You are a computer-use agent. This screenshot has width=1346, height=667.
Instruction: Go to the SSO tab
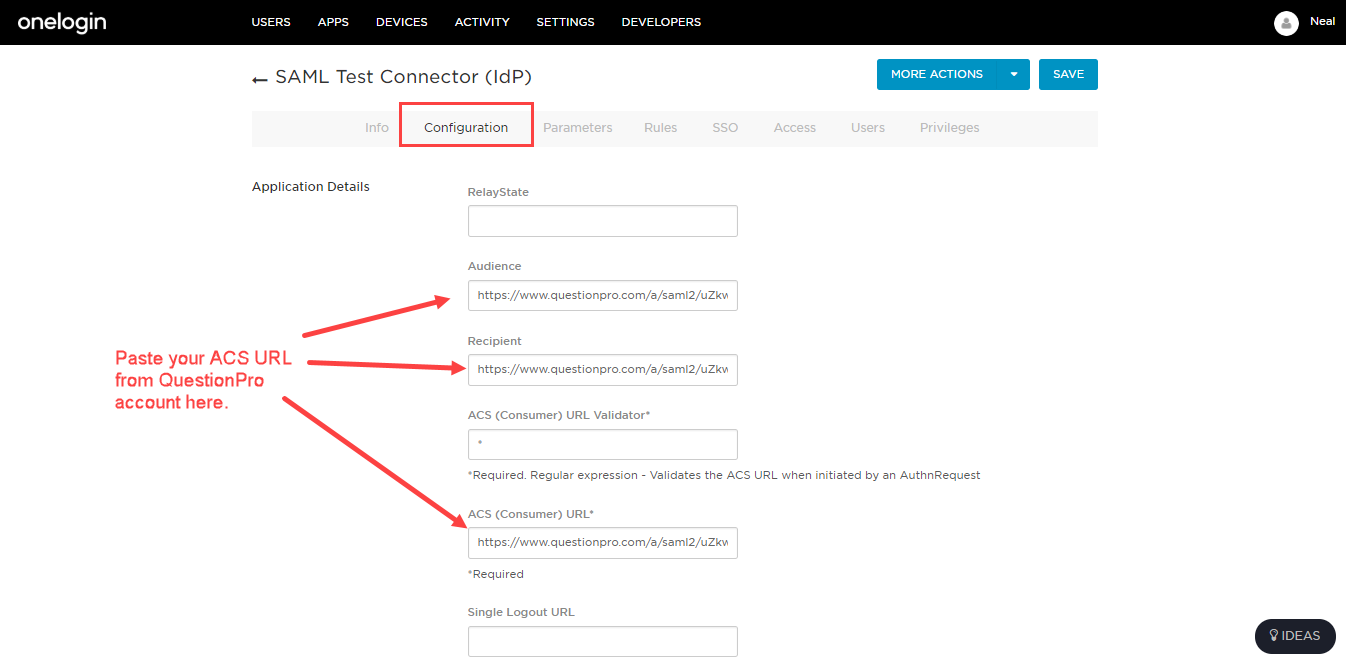[725, 128]
